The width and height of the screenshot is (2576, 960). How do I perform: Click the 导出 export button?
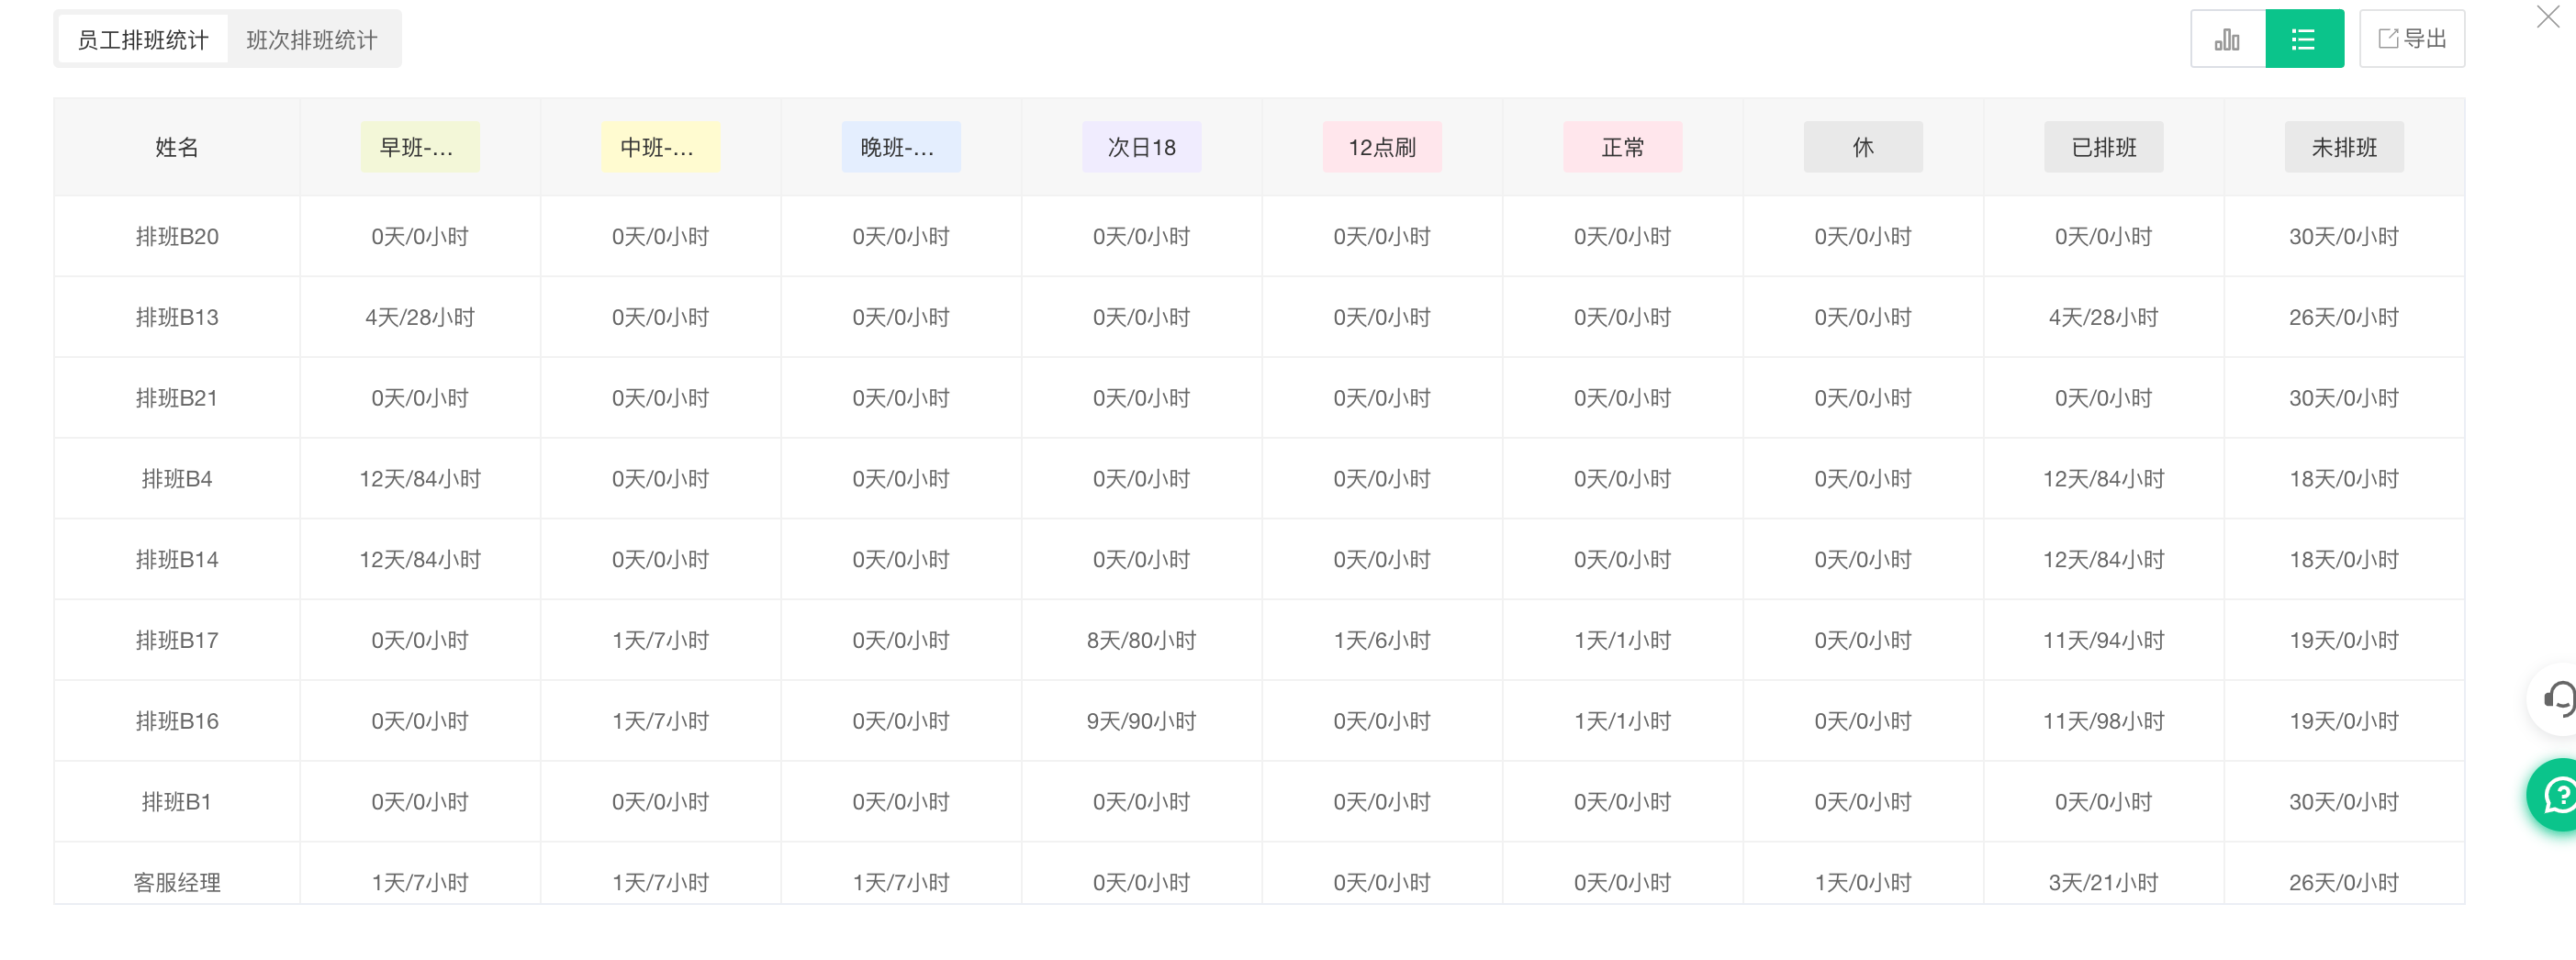2412,39
